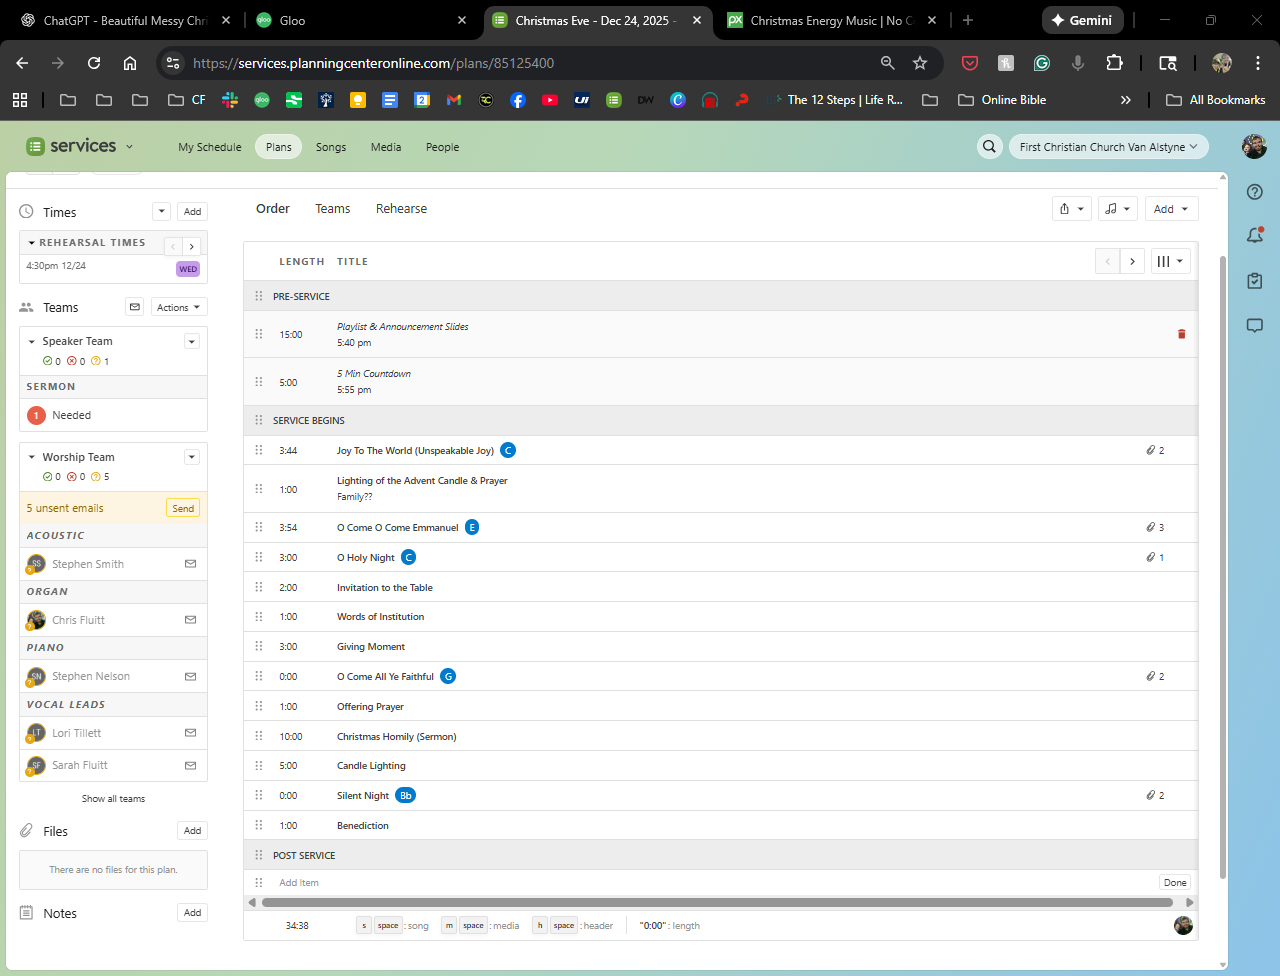The height and width of the screenshot is (976, 1280).
Task: Open the columns layout dropdown
Action: [1170, 261]
